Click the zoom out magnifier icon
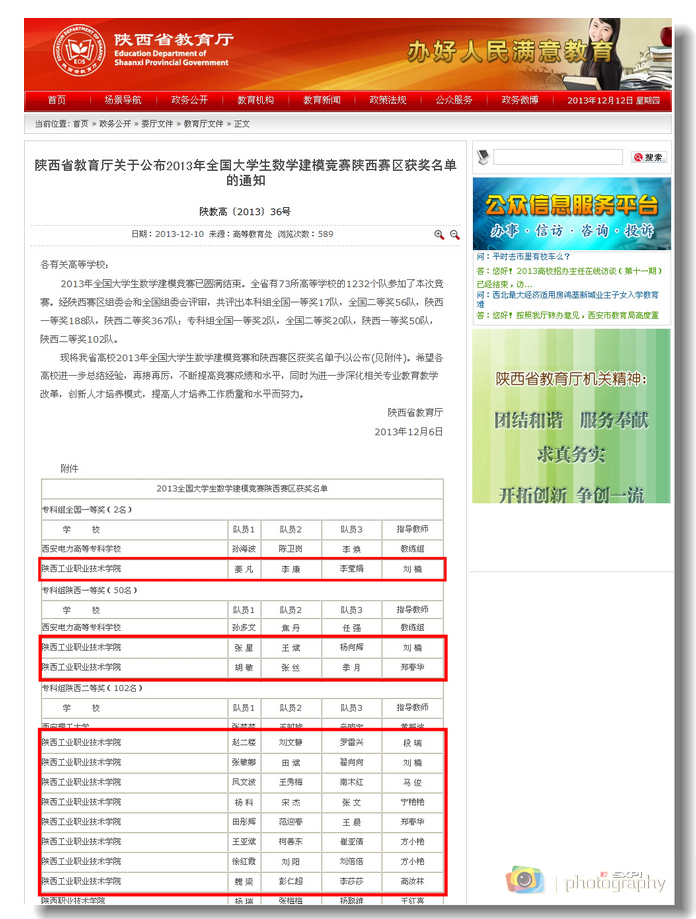This screenshot has height=919, width=696. click(454, 234)
